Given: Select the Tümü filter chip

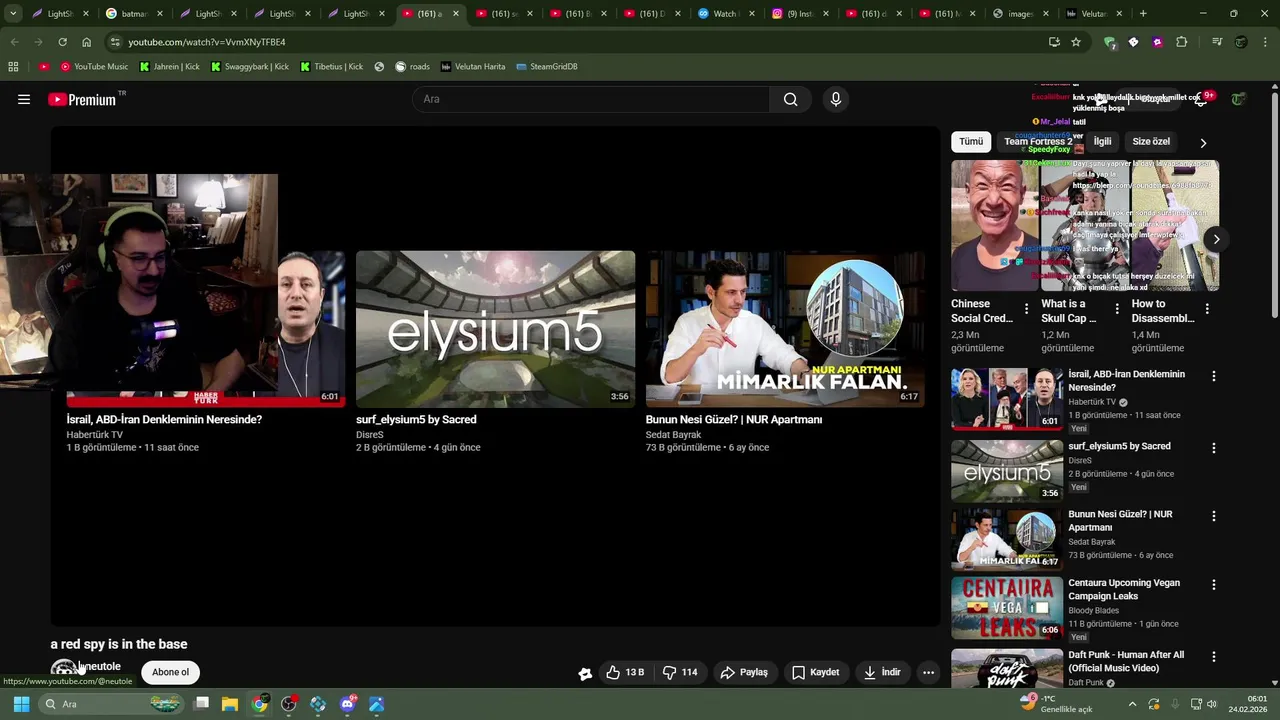Looking at the screenshot, I should coord(971,141).
